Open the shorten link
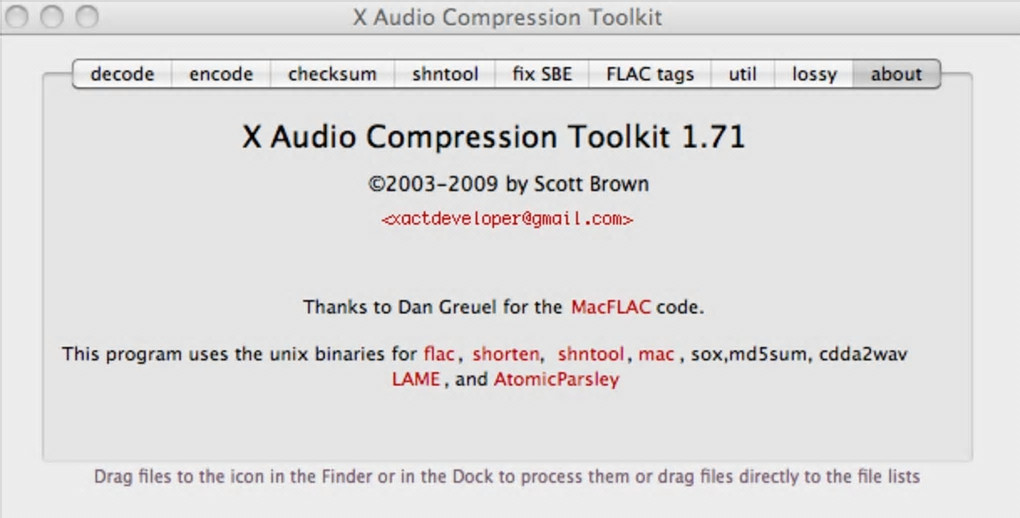The width and height of the screenshot is (1020, 518). click(506, 354)
